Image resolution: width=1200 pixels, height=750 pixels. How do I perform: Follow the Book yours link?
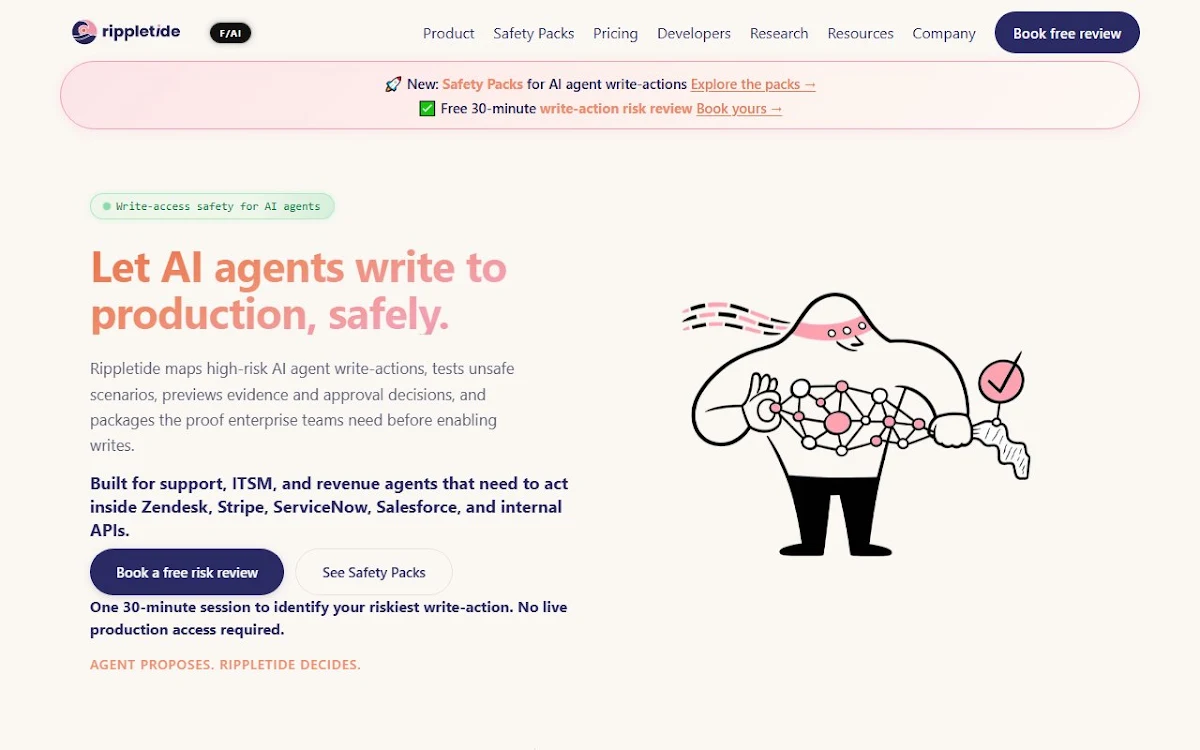(739, 109)
